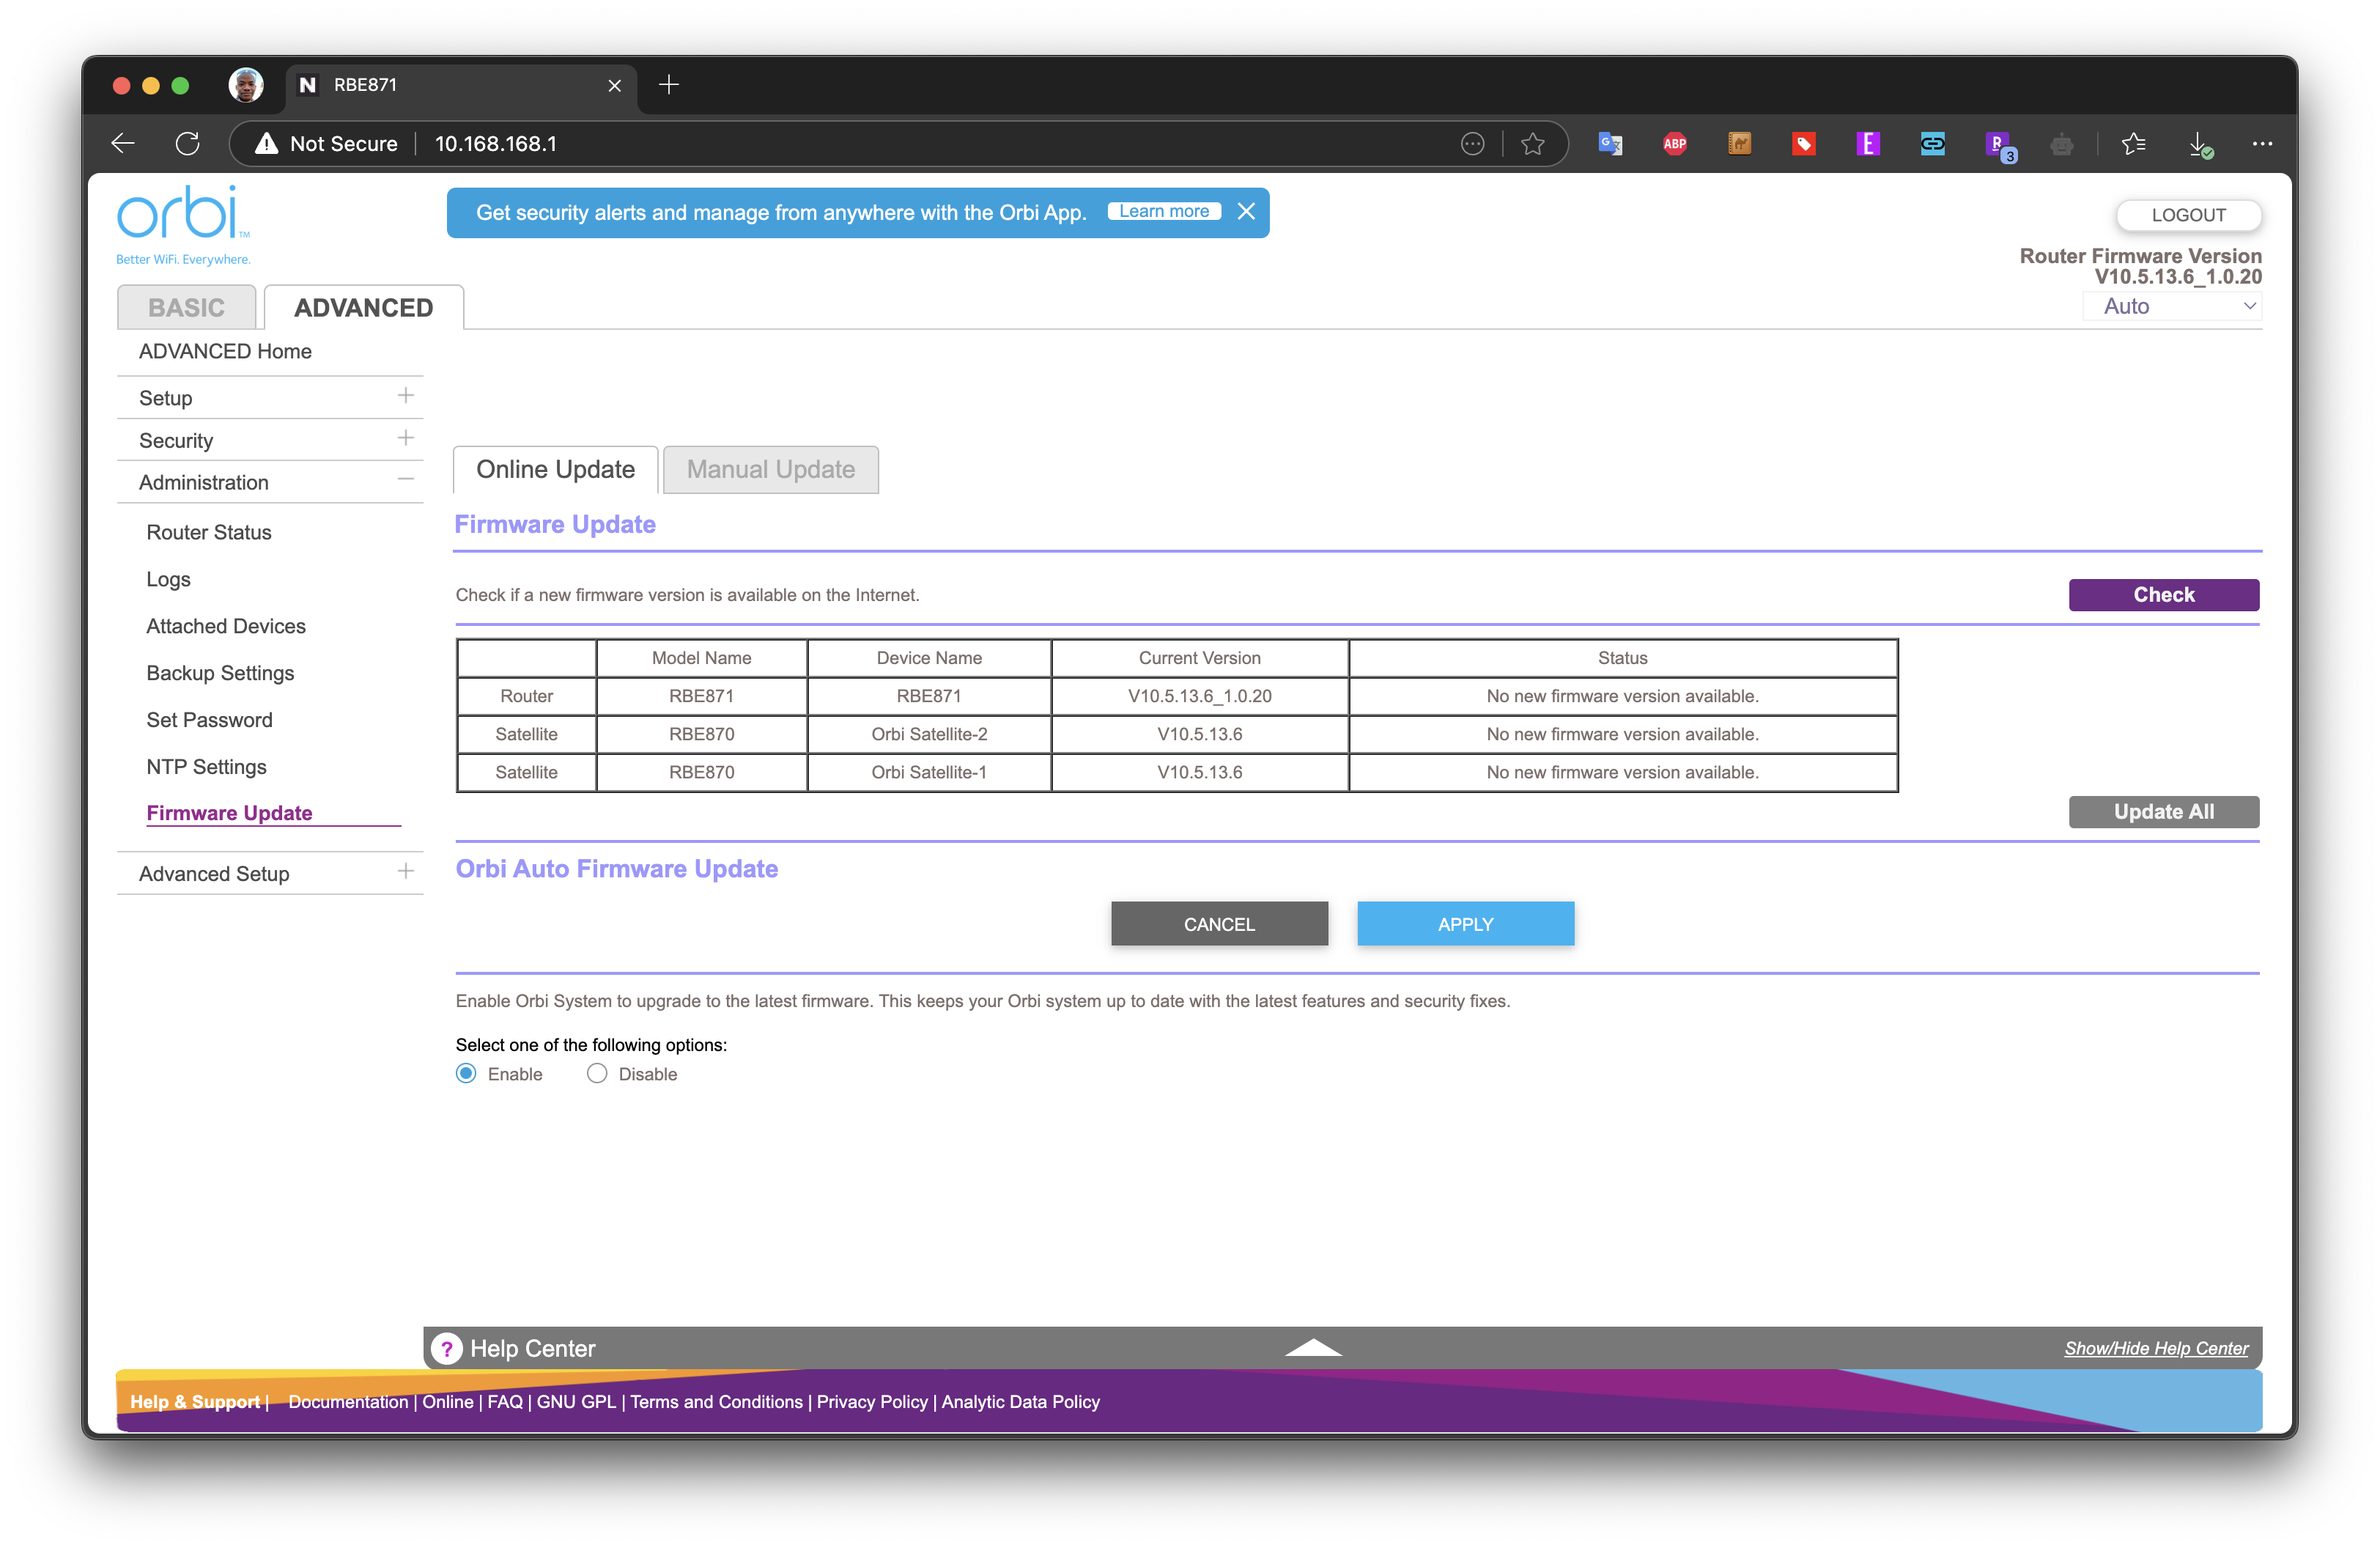Screen dimensions: 2380x1548
Task: Open the browser favorites list icon
Action: [x=2133, y=144]
